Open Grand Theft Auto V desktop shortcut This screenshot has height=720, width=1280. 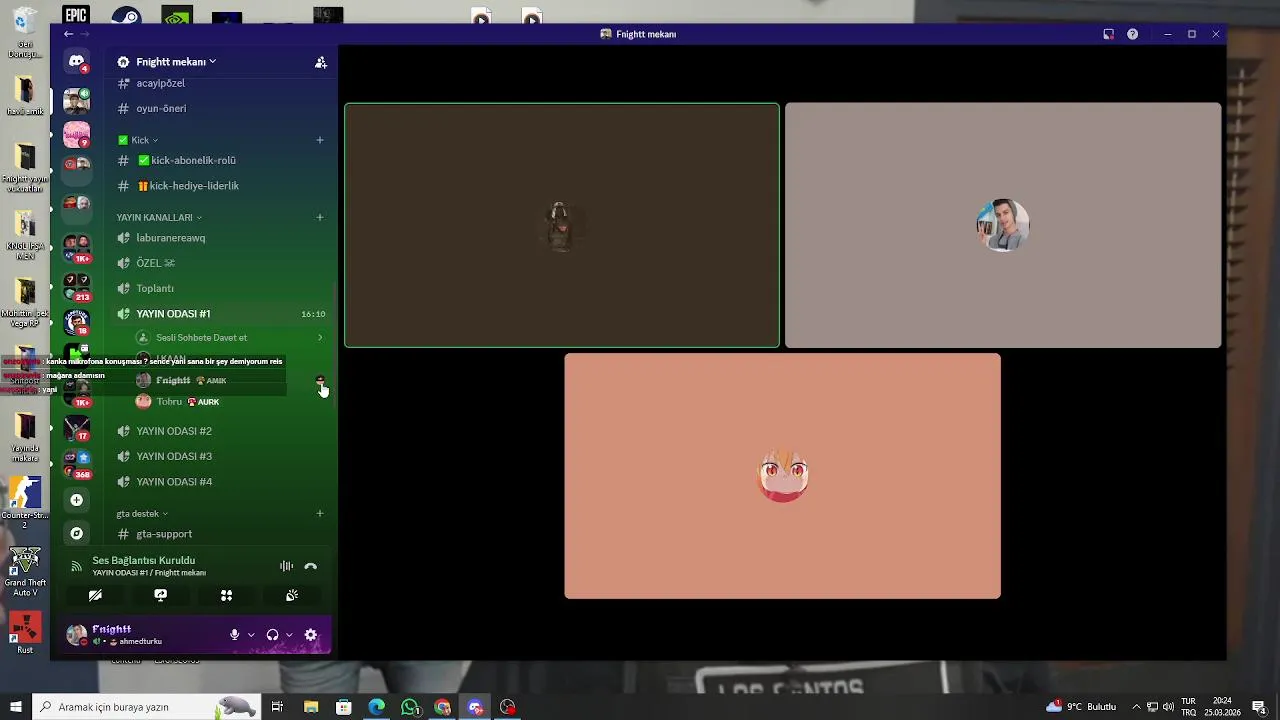[25, 572]
